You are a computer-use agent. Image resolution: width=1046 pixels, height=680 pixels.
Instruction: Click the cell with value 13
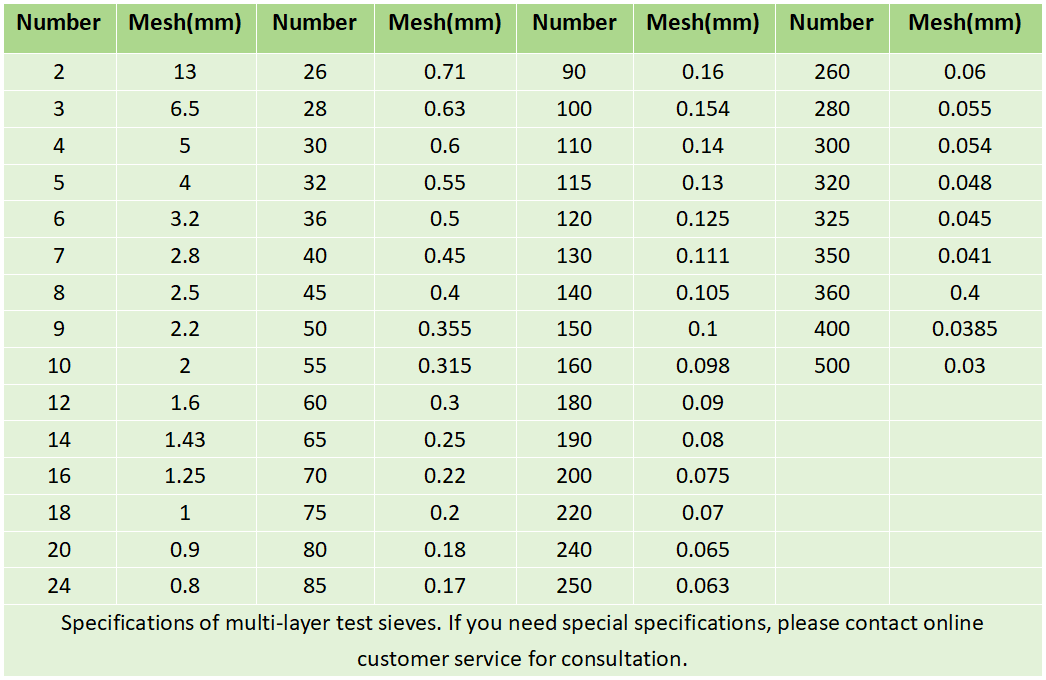click(x=185, y=72)
